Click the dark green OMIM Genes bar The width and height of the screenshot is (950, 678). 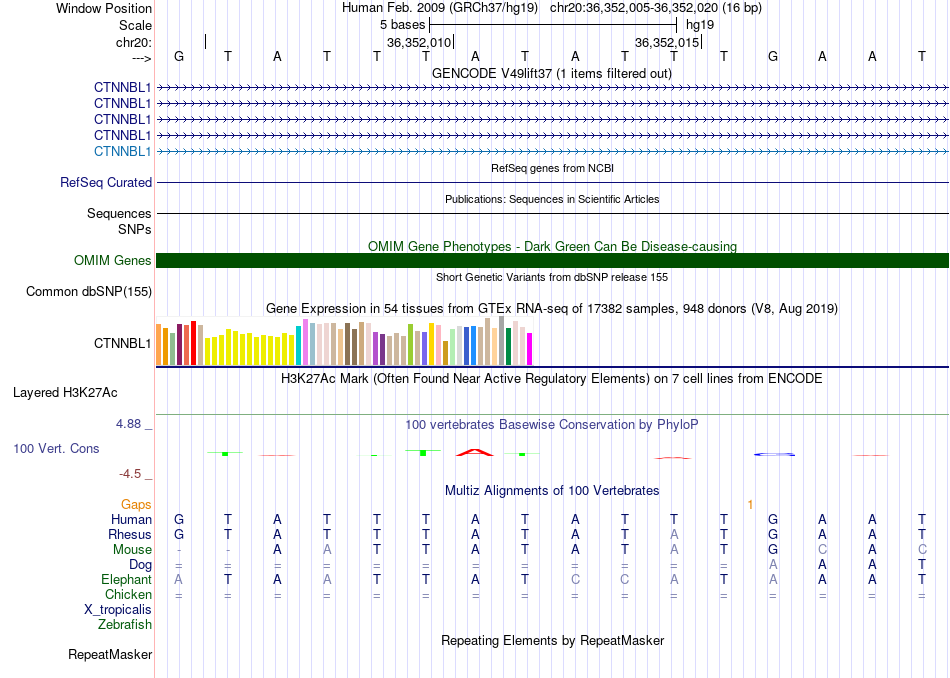552,261
